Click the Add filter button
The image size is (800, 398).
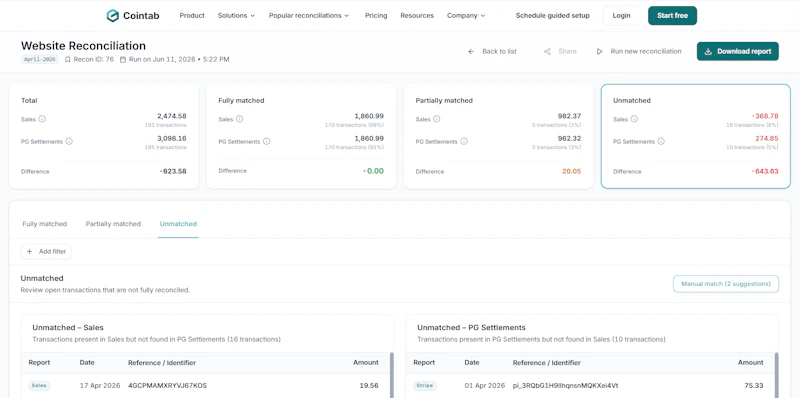[46, 252]
